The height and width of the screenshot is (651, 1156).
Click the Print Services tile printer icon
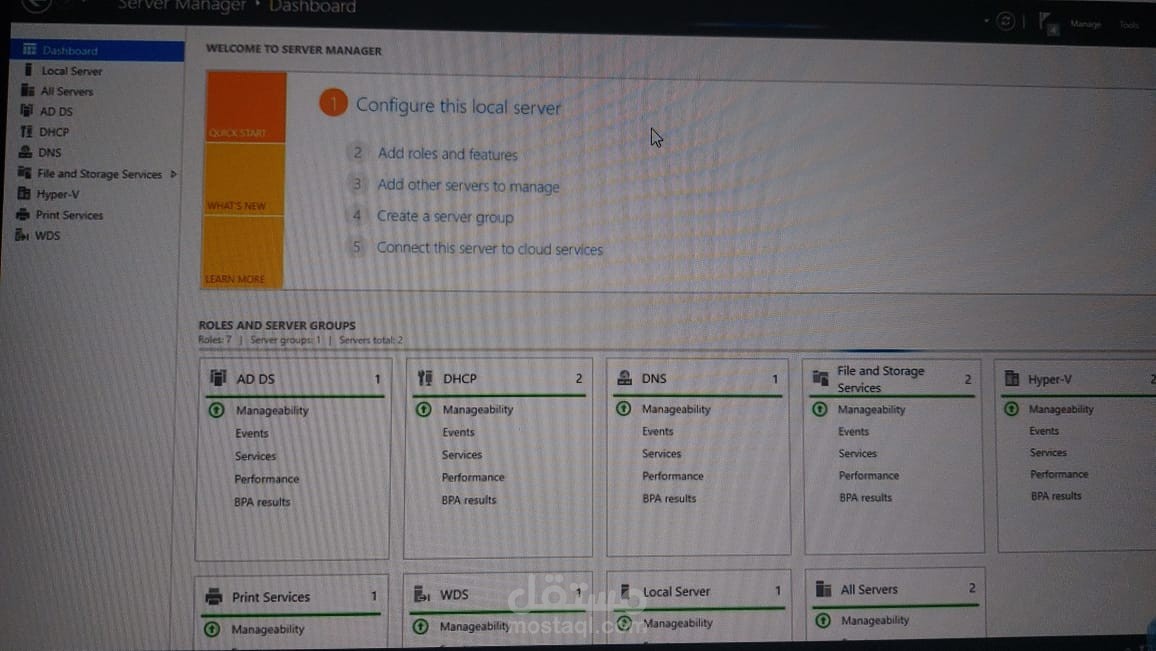(214, 596)
